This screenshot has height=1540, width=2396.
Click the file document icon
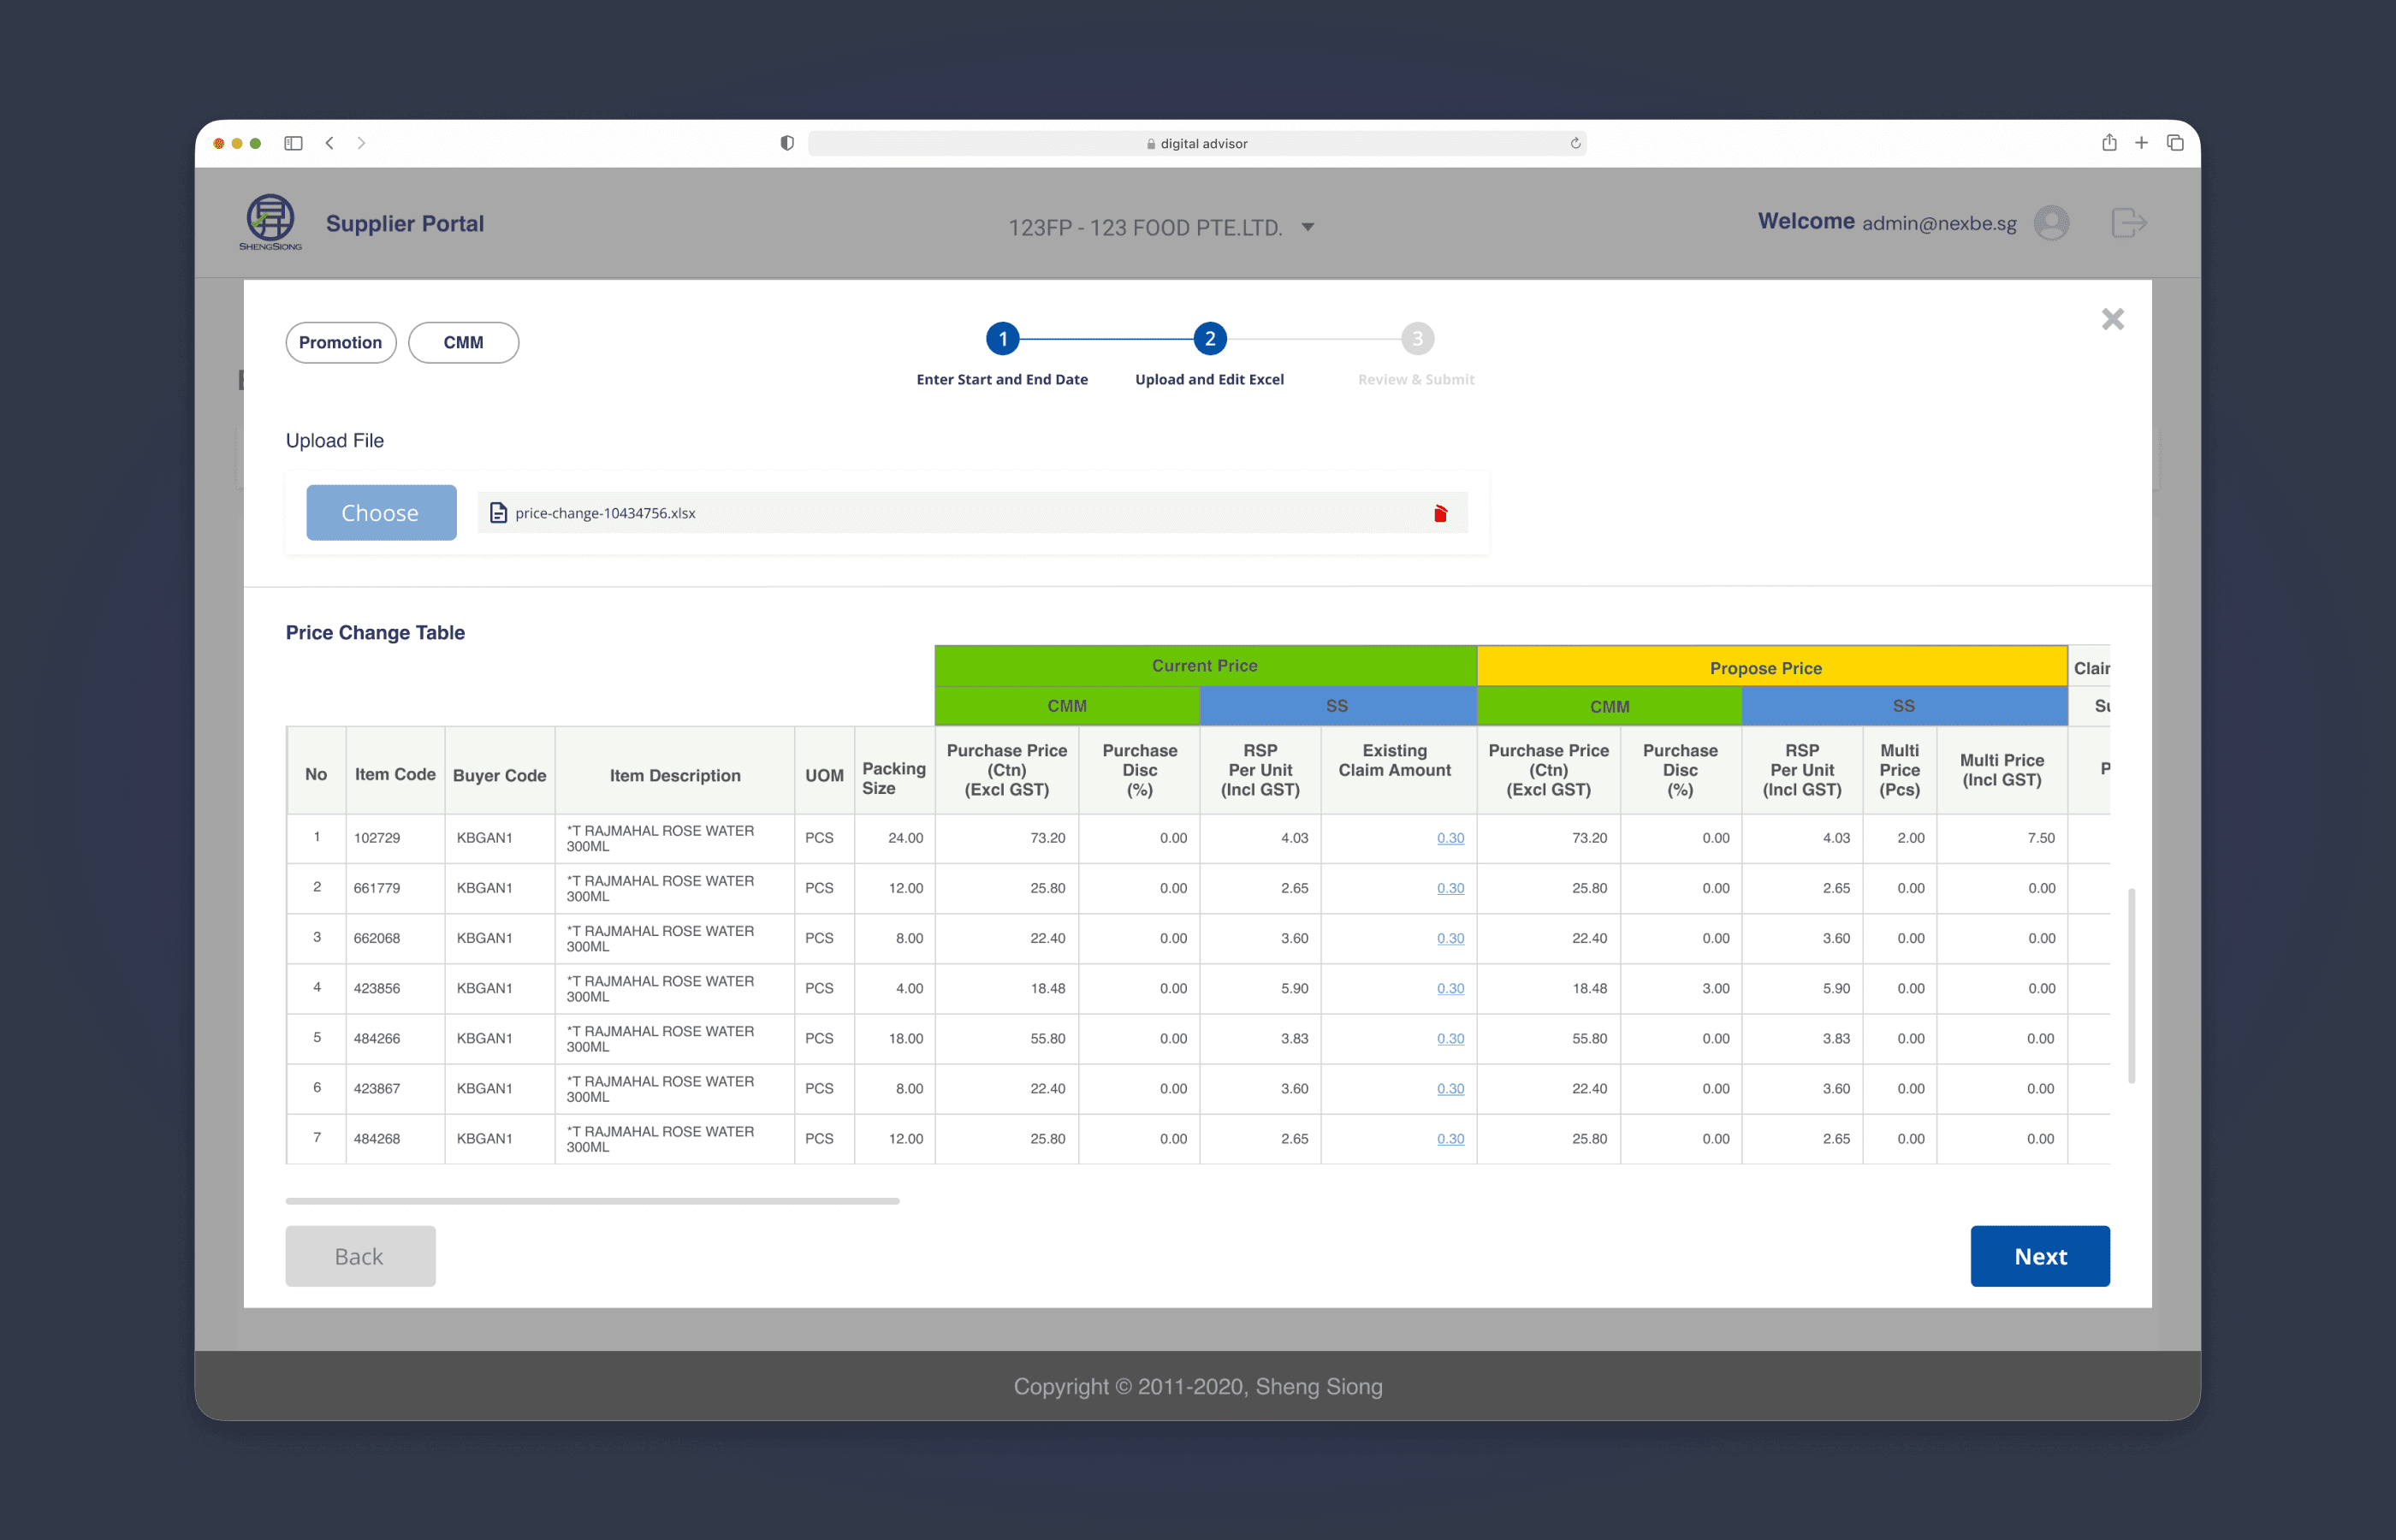coord(498,513)
